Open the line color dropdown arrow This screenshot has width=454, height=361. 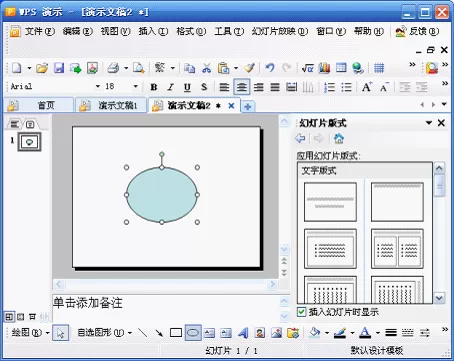[352, 333]
